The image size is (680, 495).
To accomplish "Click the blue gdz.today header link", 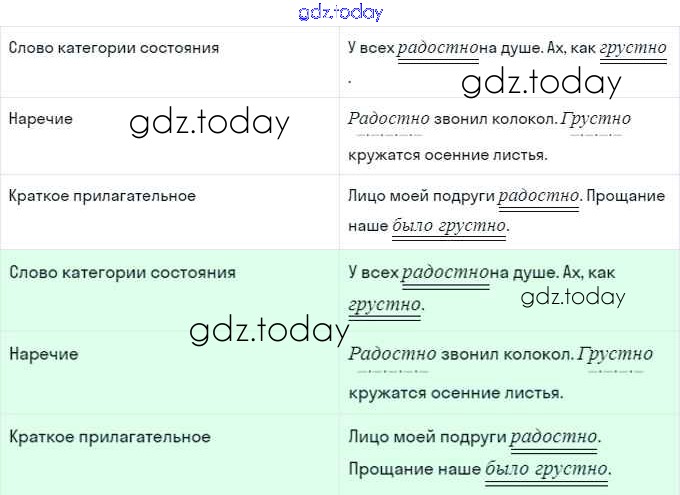I will click(340, 13).
